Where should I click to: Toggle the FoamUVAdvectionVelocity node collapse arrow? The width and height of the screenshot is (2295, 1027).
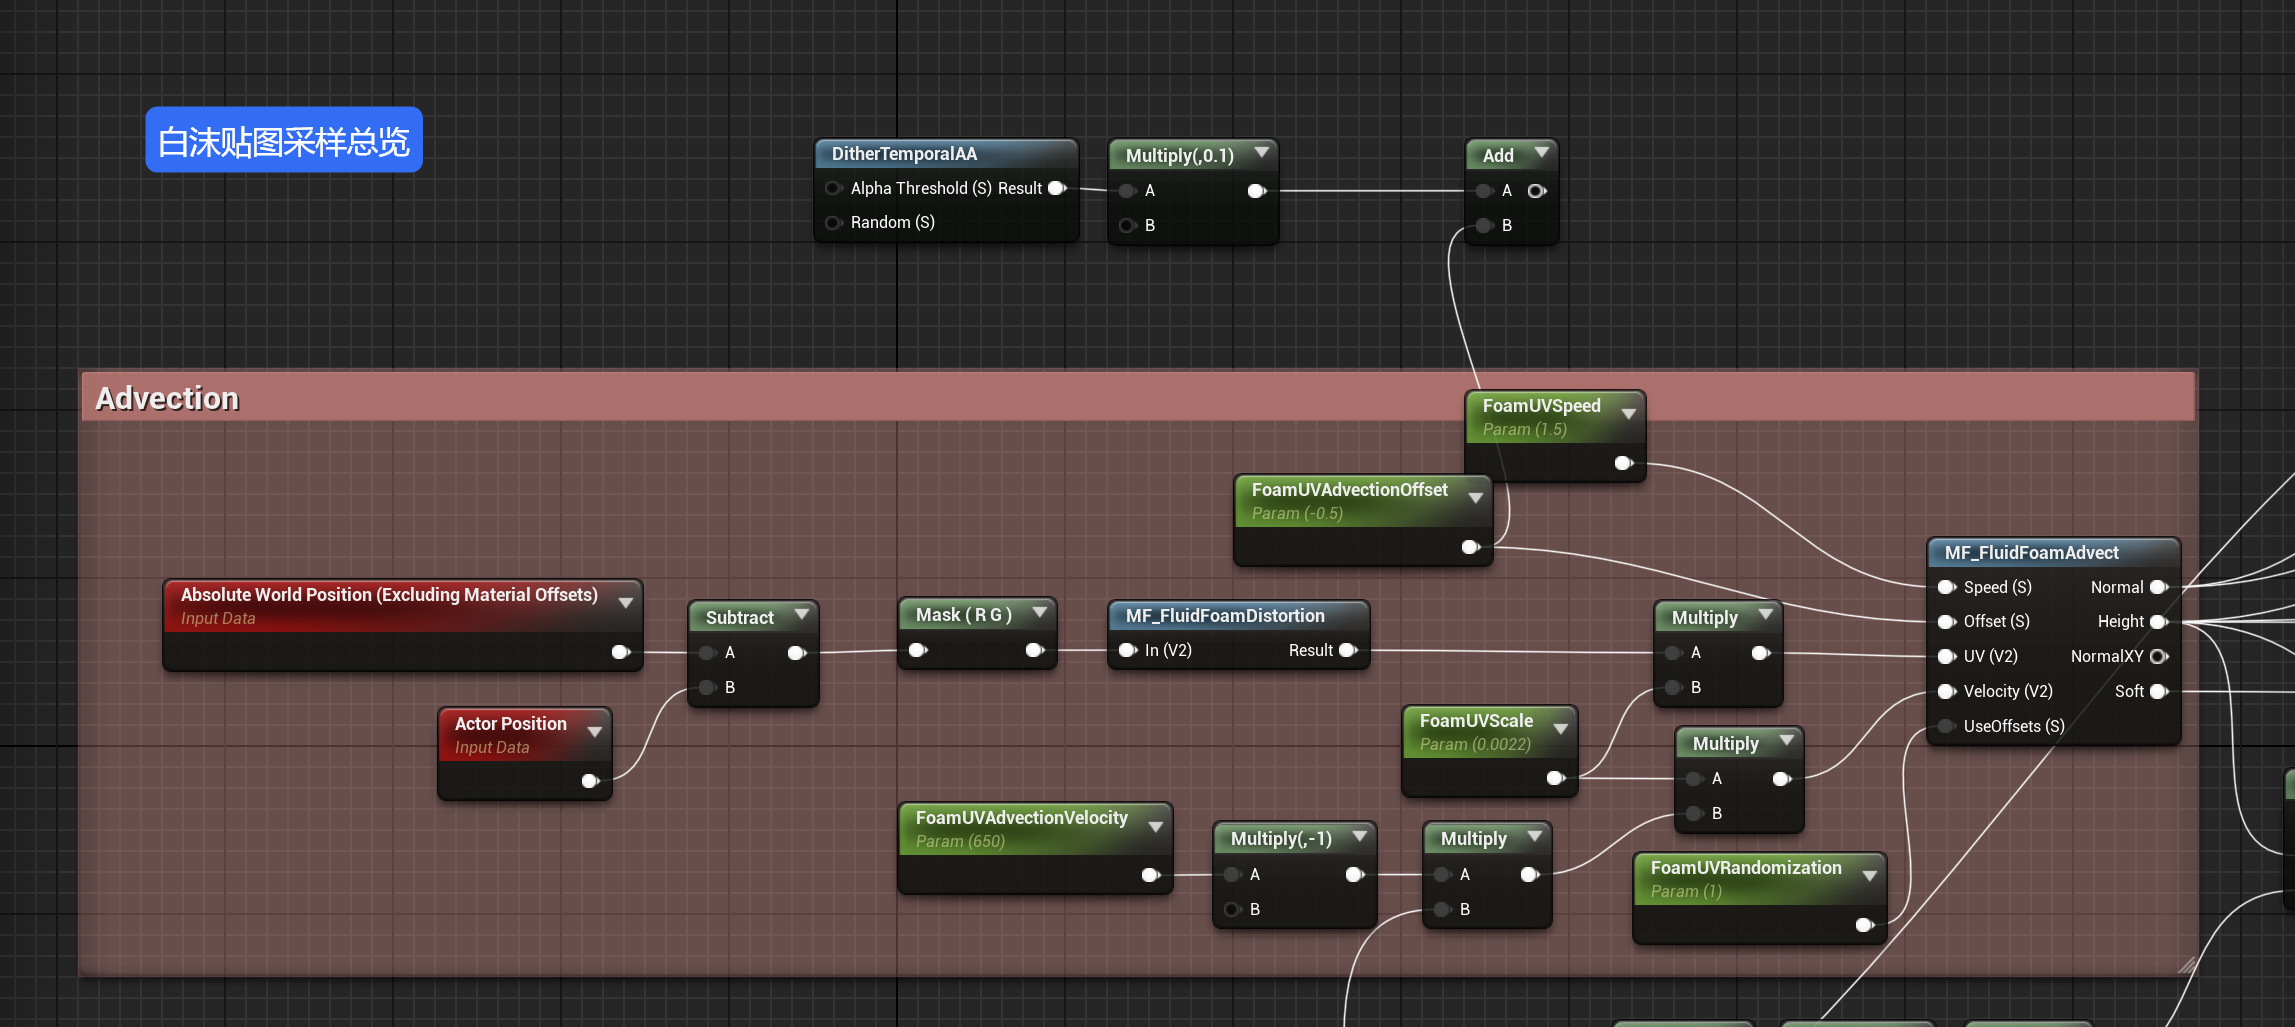pos(1156,826)
